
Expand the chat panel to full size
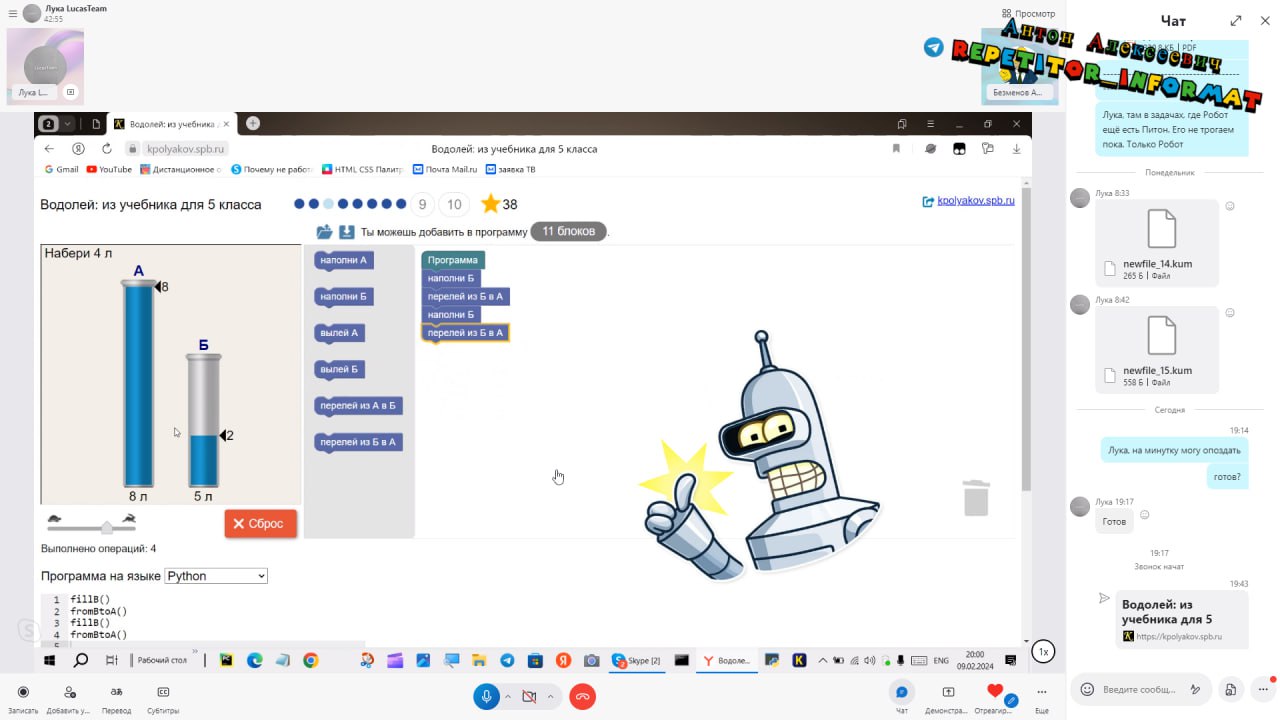coord(1236,21)
